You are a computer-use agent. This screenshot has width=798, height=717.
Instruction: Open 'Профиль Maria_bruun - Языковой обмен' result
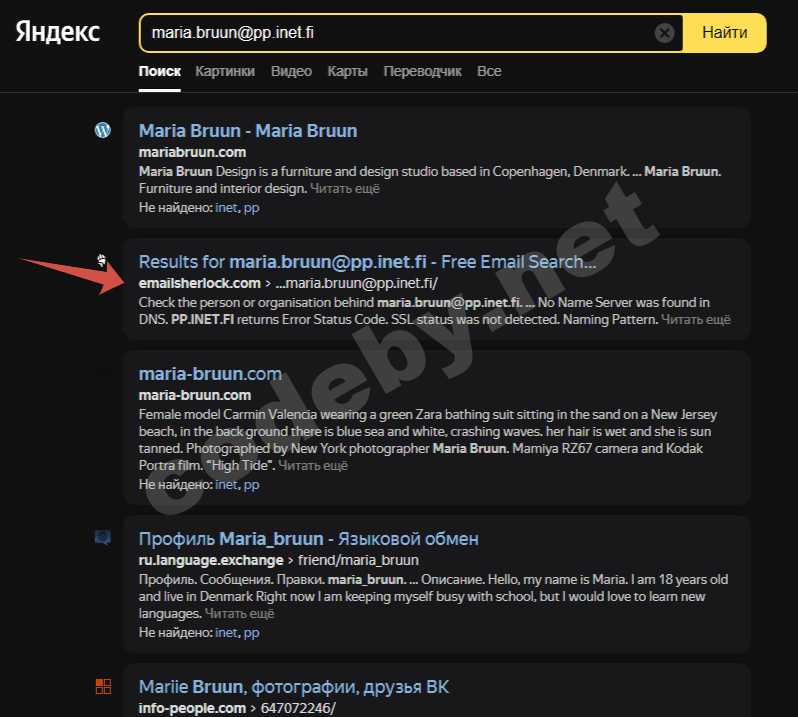point(308,539)
